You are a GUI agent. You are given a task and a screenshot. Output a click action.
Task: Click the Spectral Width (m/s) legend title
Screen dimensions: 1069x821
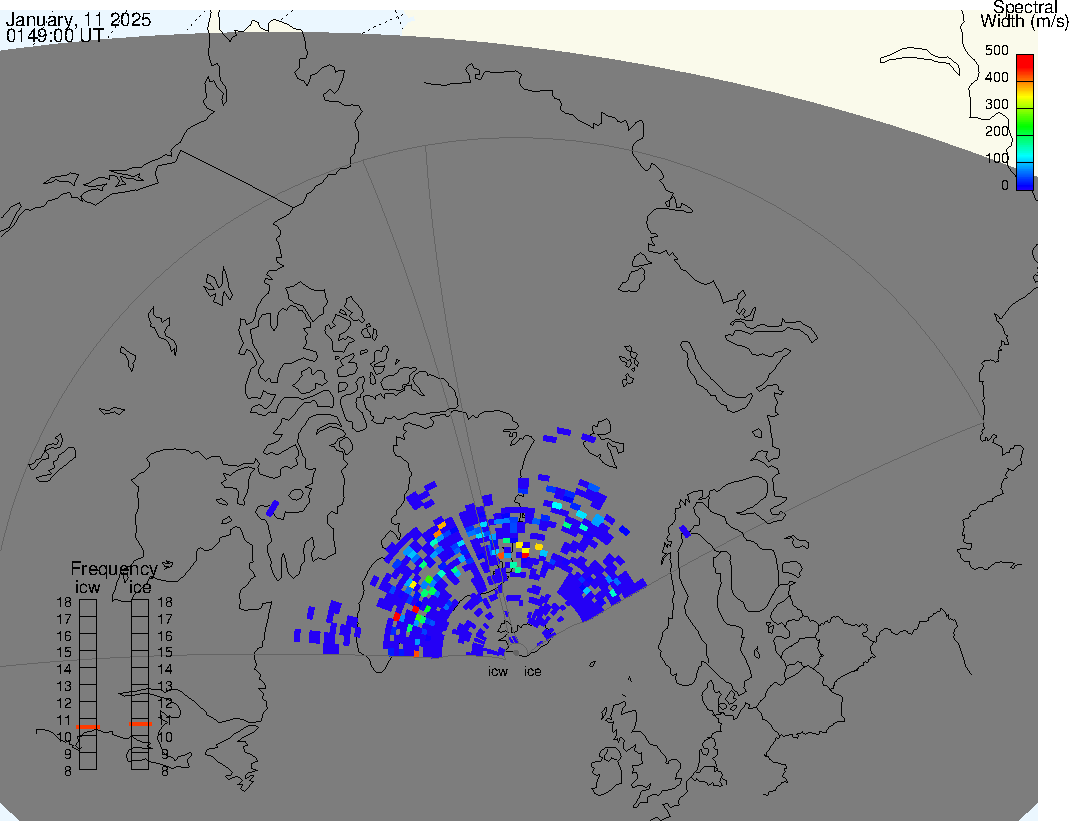coord(1025,14)
